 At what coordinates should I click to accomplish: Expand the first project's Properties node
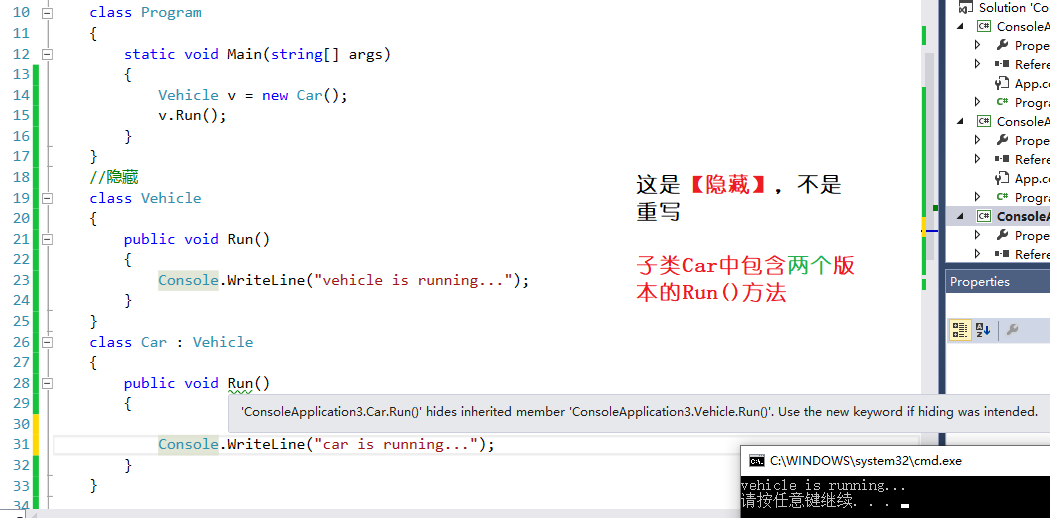pyautogui.click(x=977, y=46)
